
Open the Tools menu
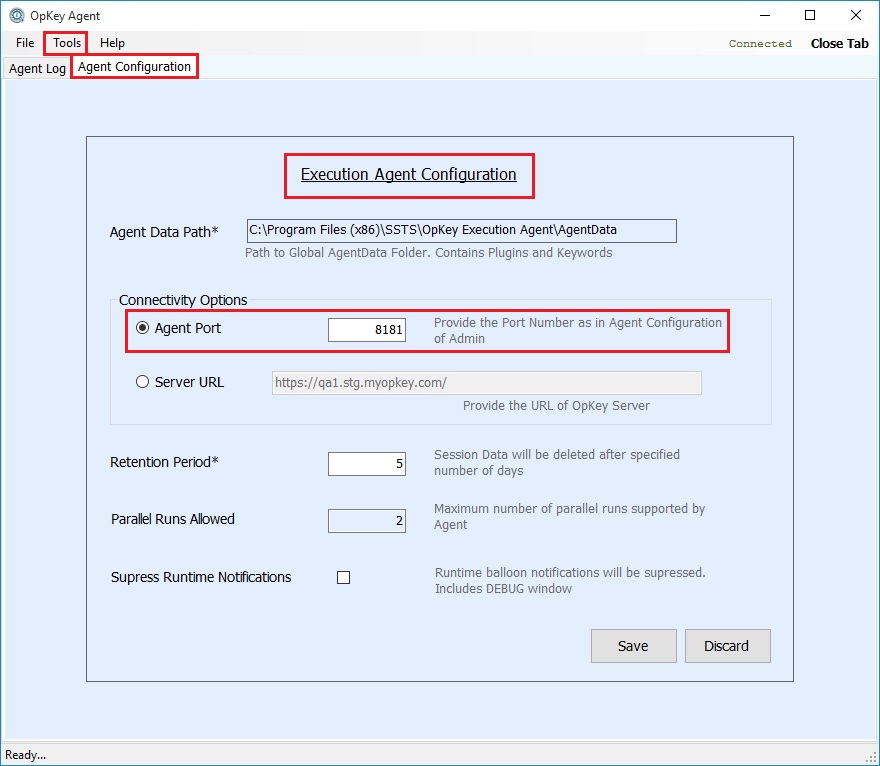click(x=67, y=43)
